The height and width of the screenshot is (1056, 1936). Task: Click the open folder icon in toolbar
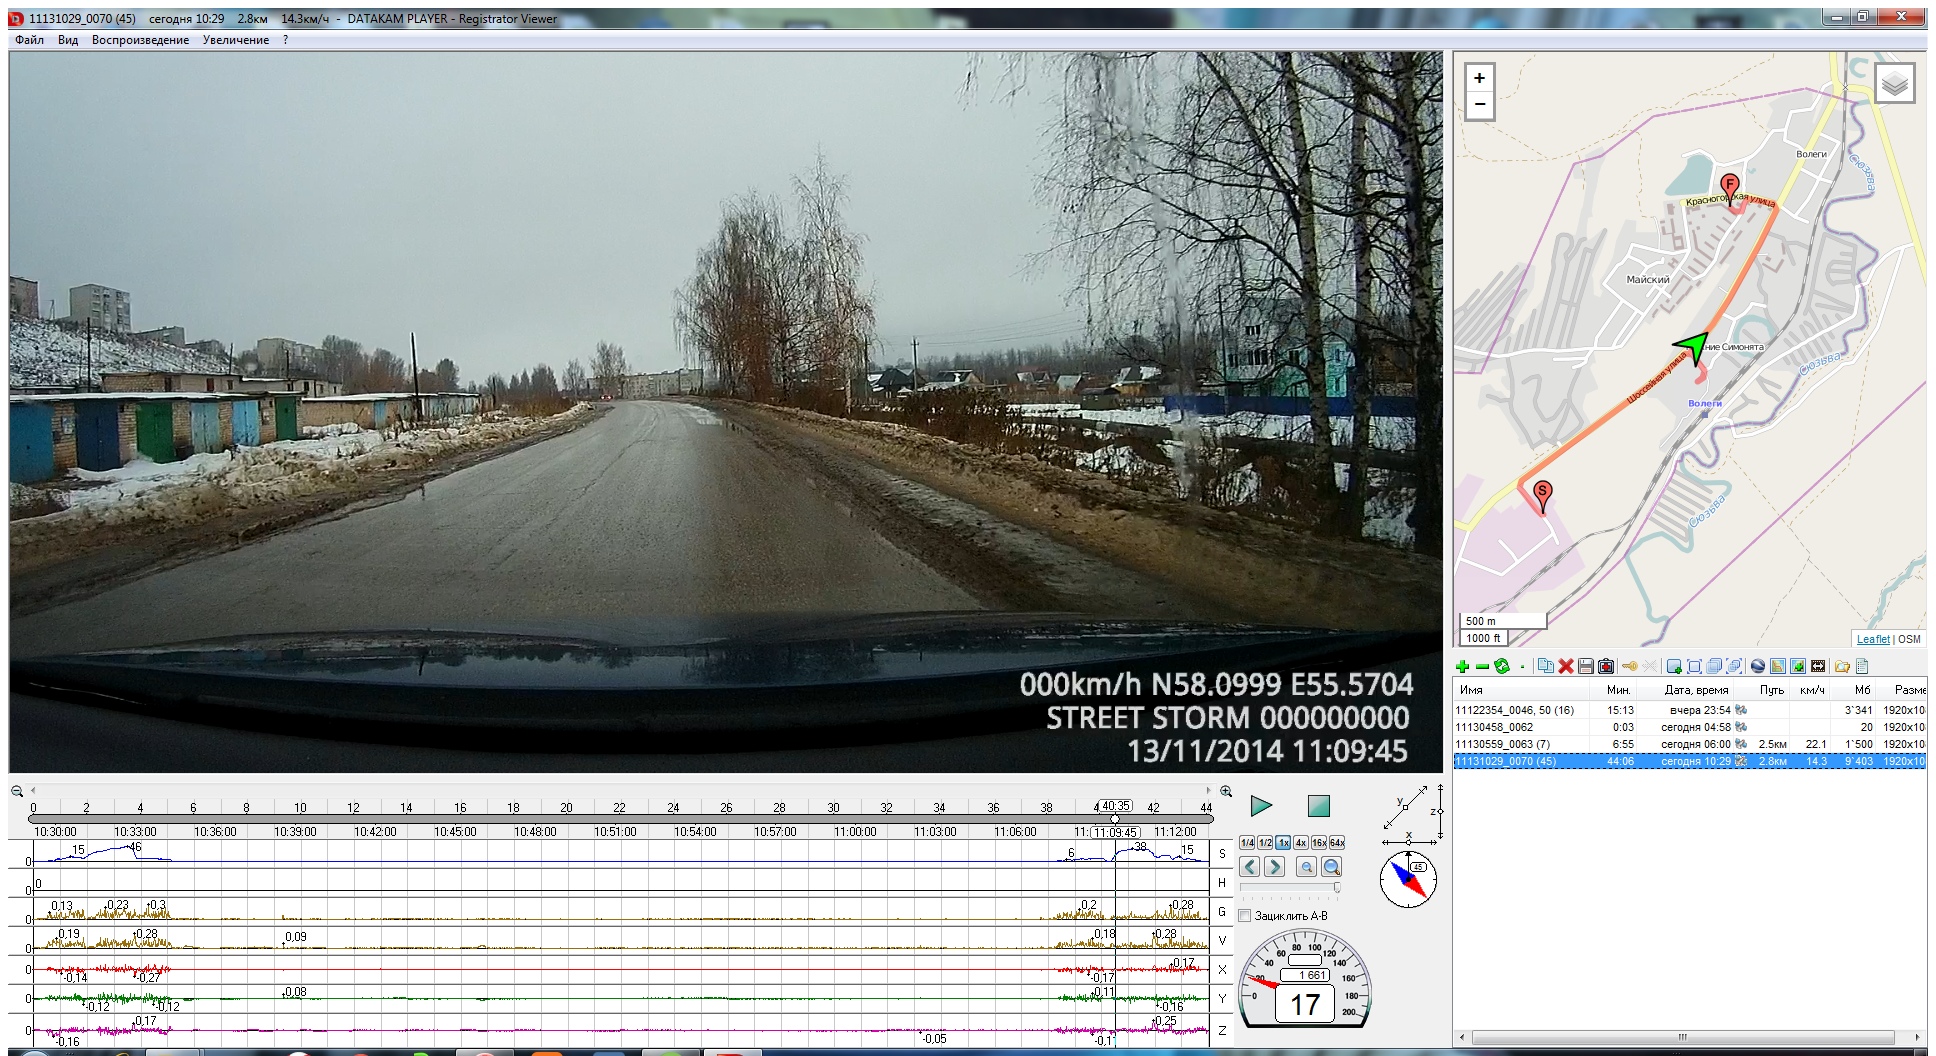click(1841, 667)
